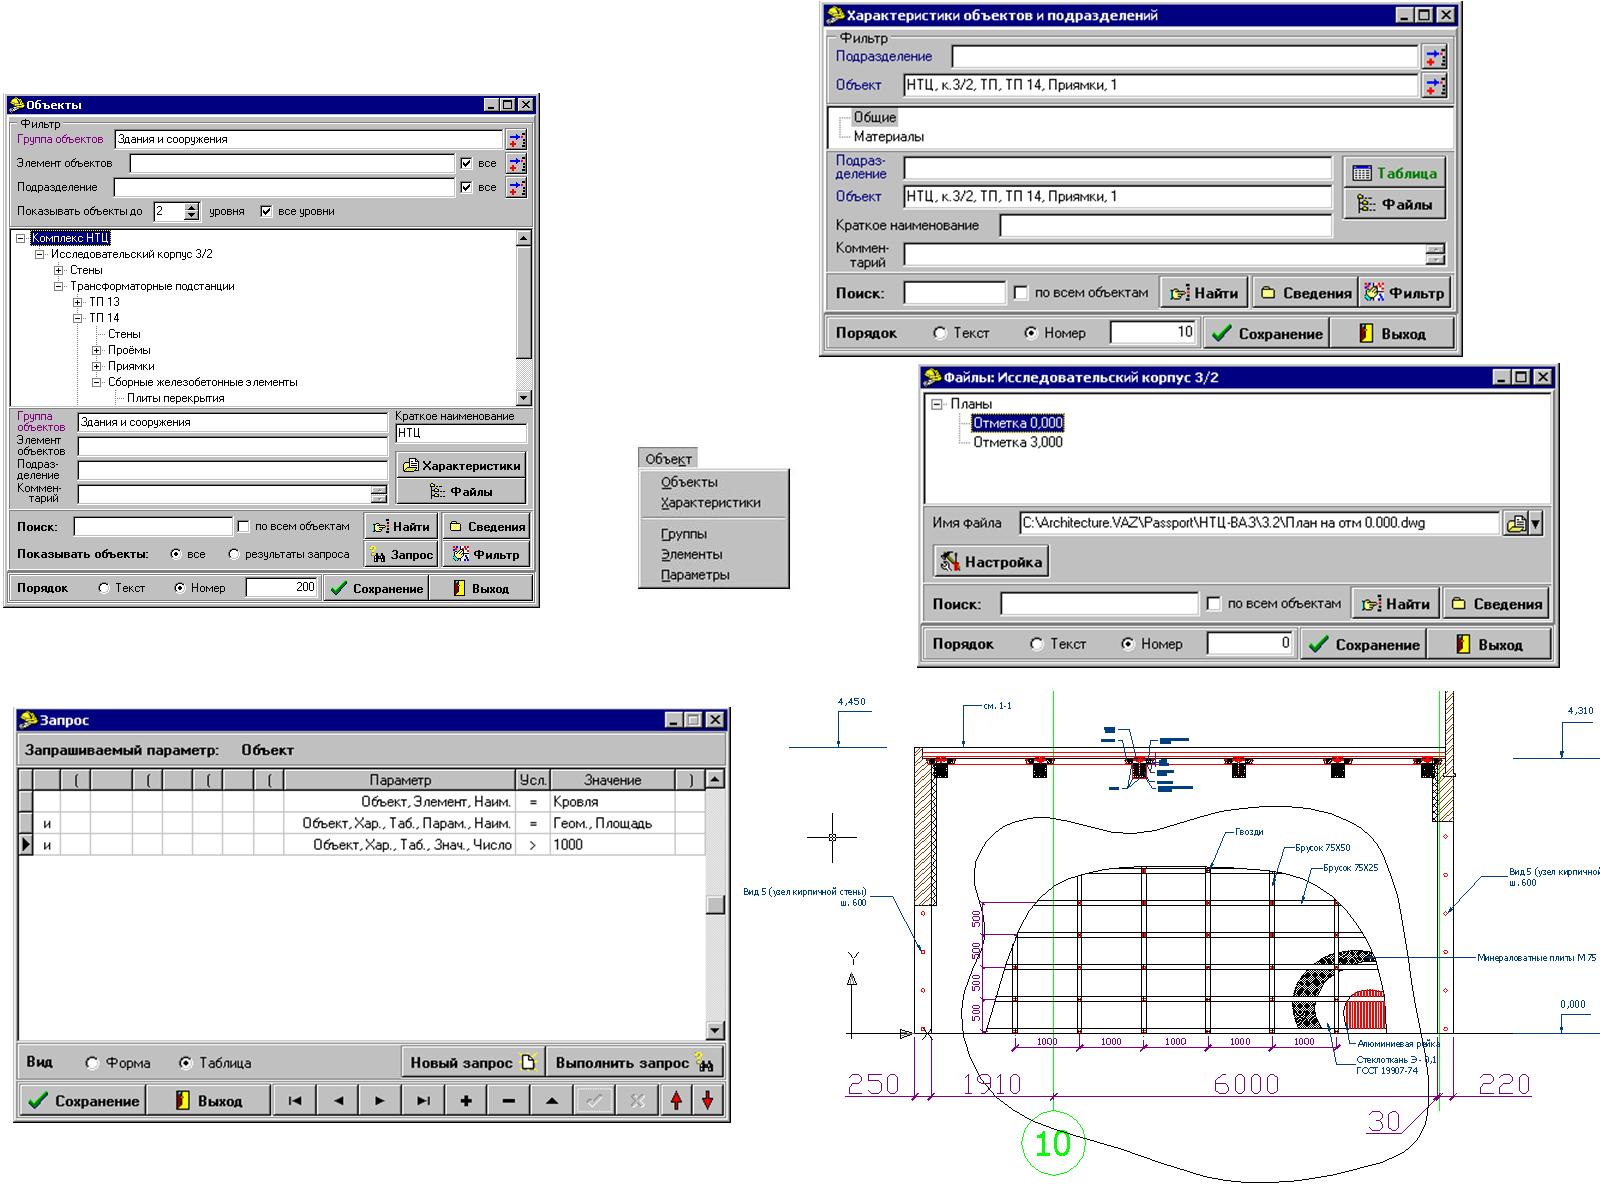Click Таблица button in Характеристики window
Image resolution: width=1600 pixels, height=1188 pixels.
coord(1394,173)
